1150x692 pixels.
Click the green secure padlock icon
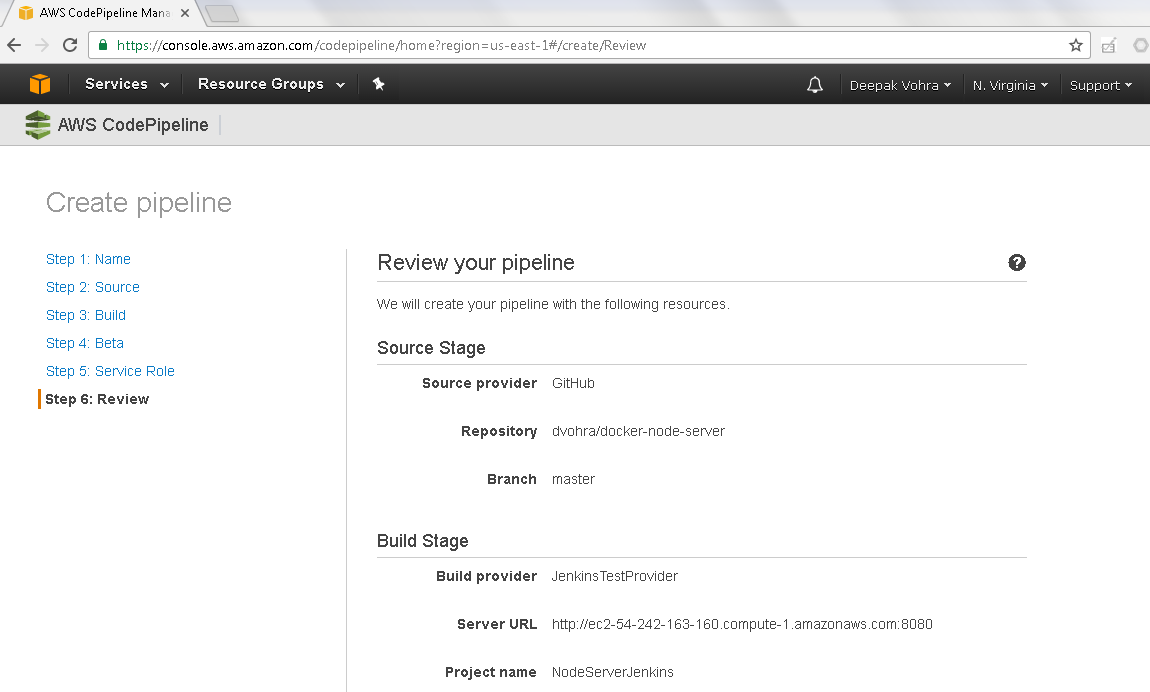point(103,45)
